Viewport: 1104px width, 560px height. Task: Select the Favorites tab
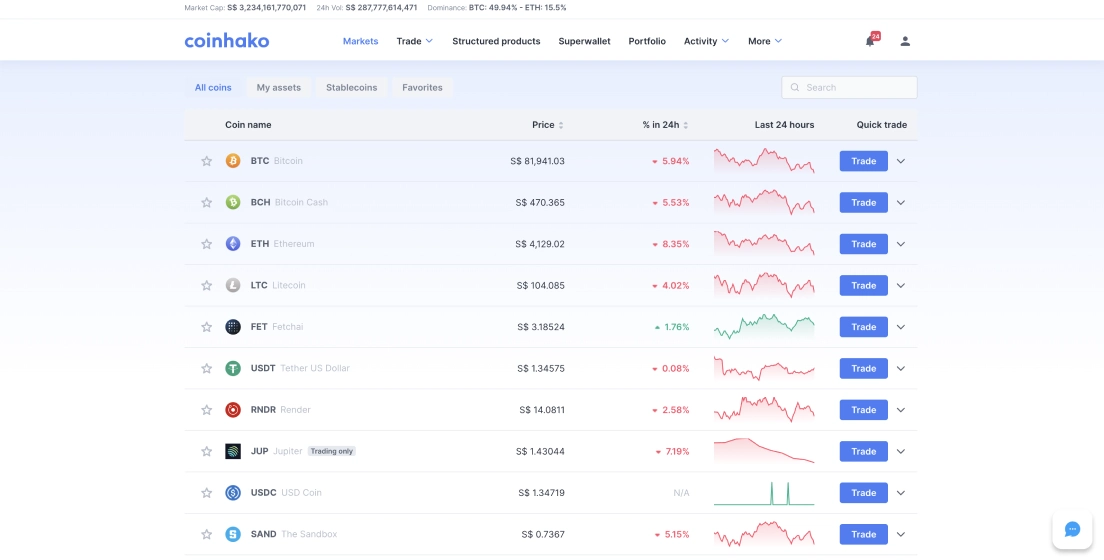(422, 87)
